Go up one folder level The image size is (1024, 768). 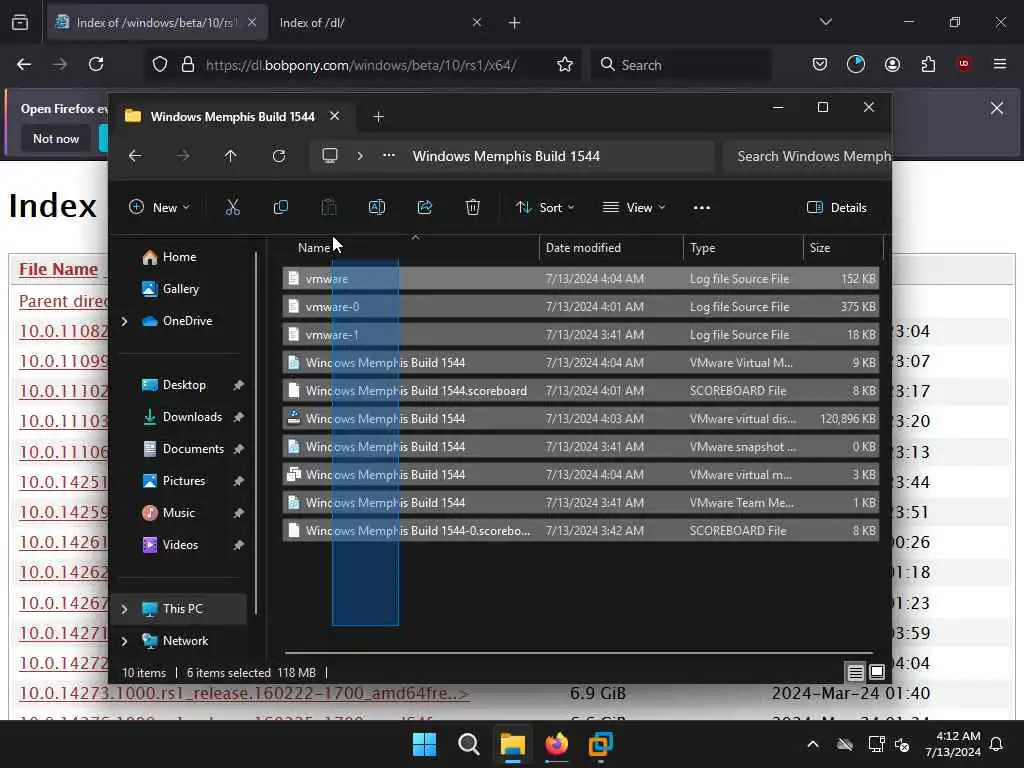[231, 156]
